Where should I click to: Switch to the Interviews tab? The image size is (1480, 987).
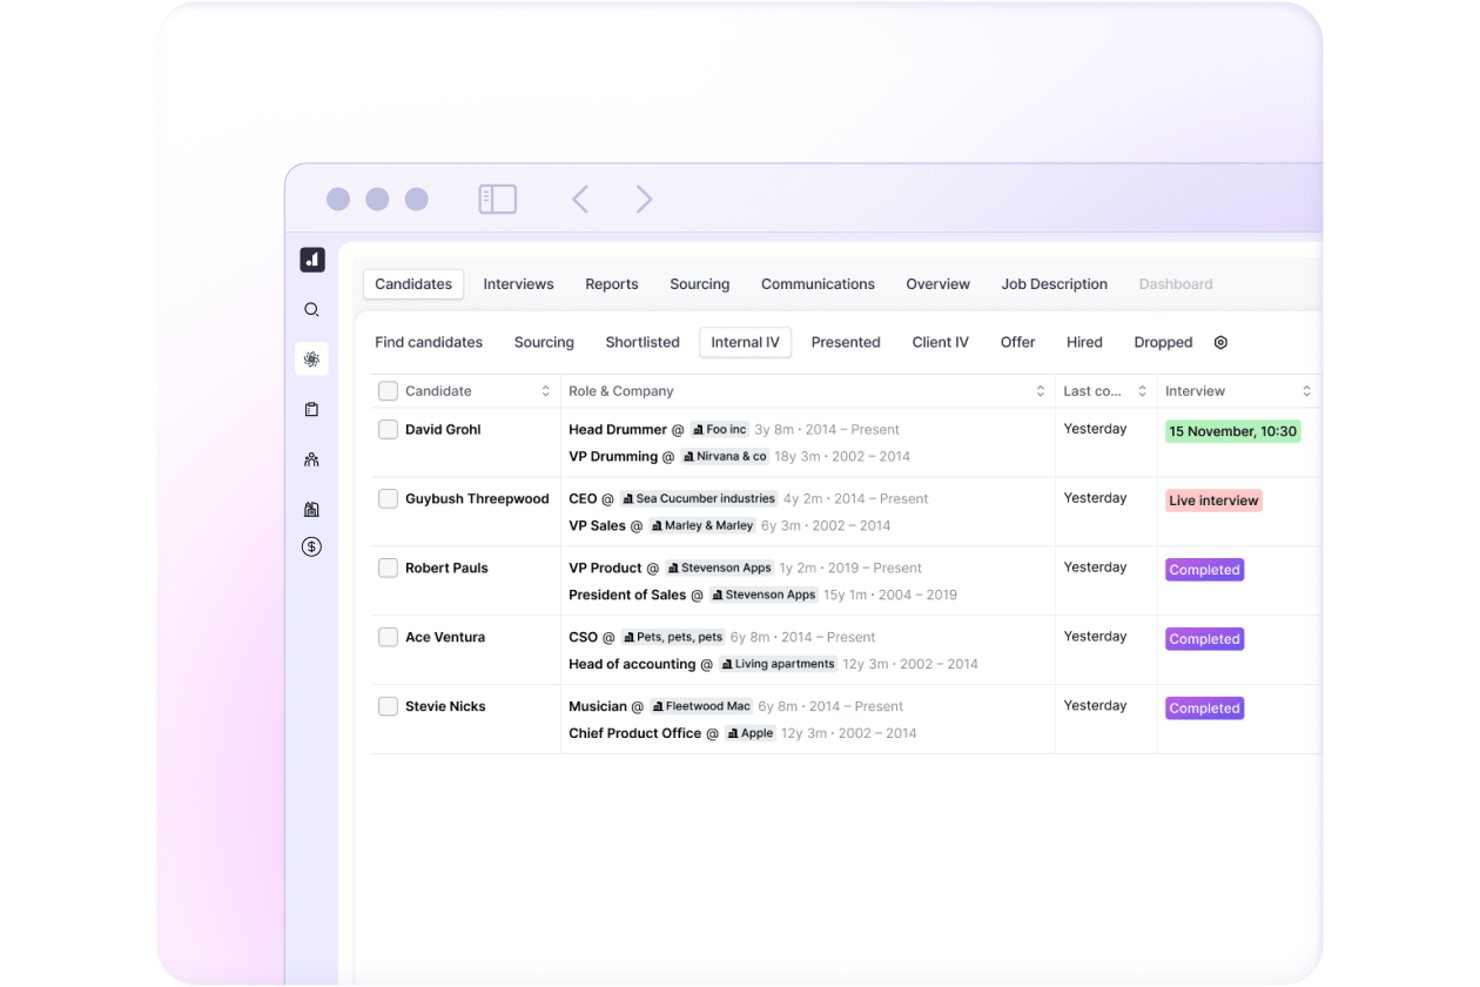(x=518, y=284)
